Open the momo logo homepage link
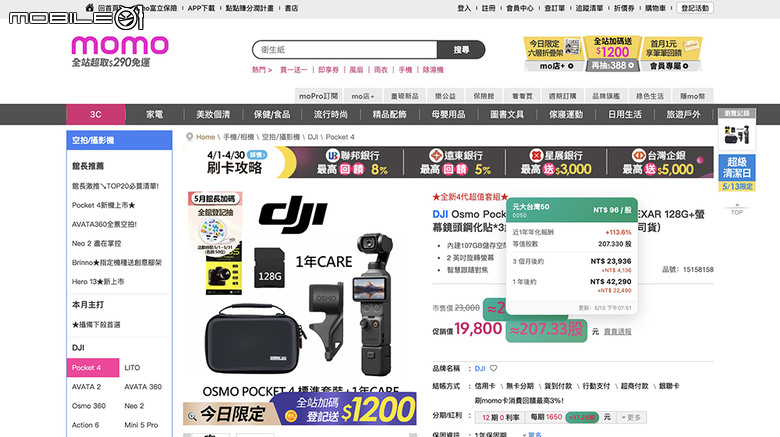The image size is (780, 437). click(120, 45)
